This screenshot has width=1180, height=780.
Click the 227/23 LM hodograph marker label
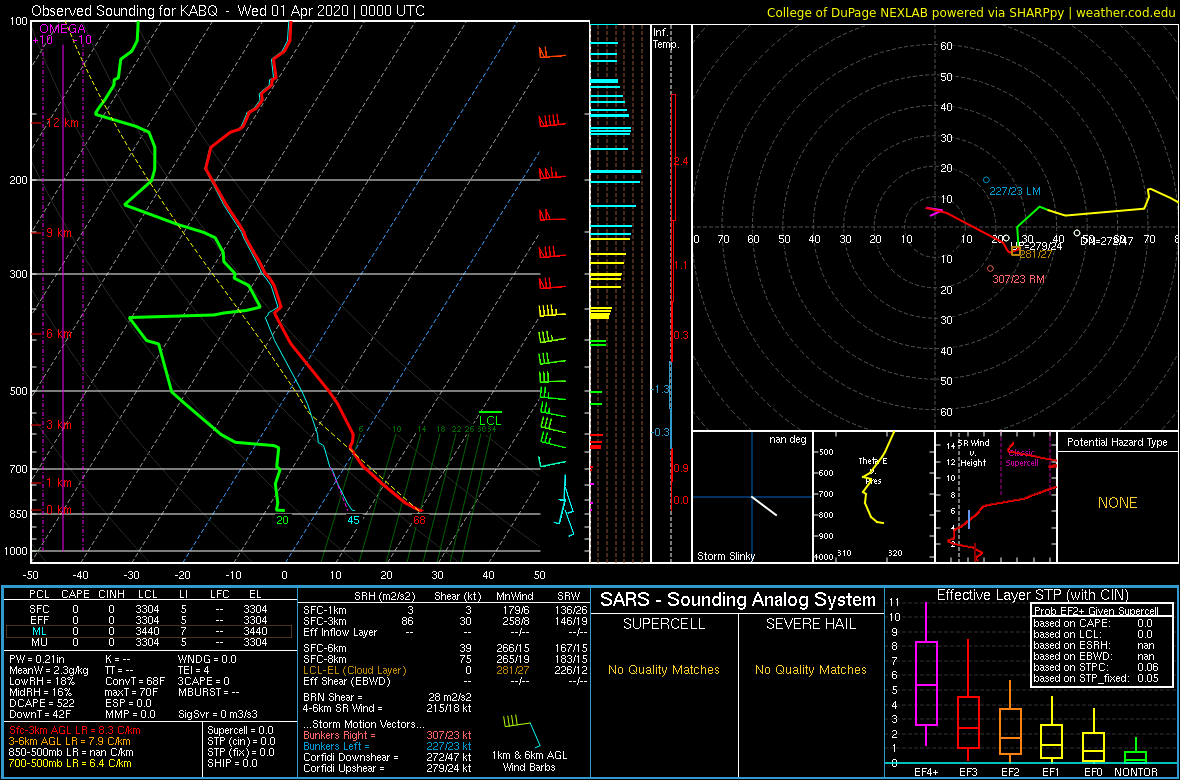point(1014,192)
